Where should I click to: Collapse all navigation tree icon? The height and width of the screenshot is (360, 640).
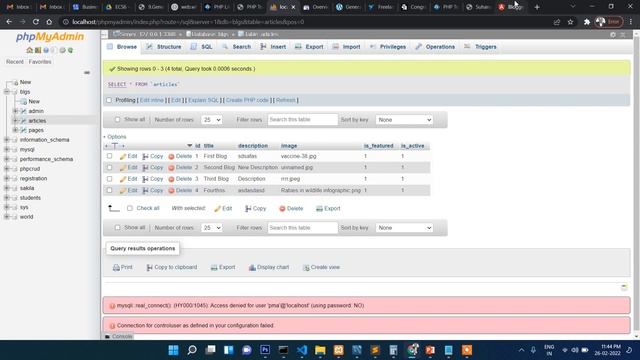point(87,73)
